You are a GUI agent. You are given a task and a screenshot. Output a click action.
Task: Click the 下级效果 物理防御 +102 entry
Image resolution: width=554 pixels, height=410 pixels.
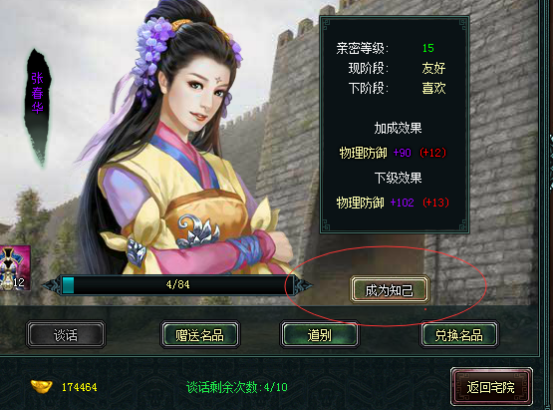(x=393, y=203)
